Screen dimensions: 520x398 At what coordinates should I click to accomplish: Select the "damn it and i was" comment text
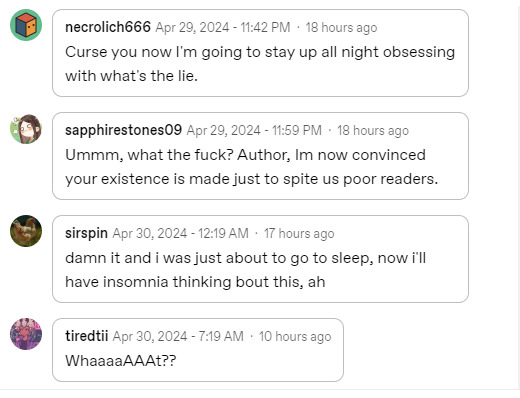tap(246, 270)
